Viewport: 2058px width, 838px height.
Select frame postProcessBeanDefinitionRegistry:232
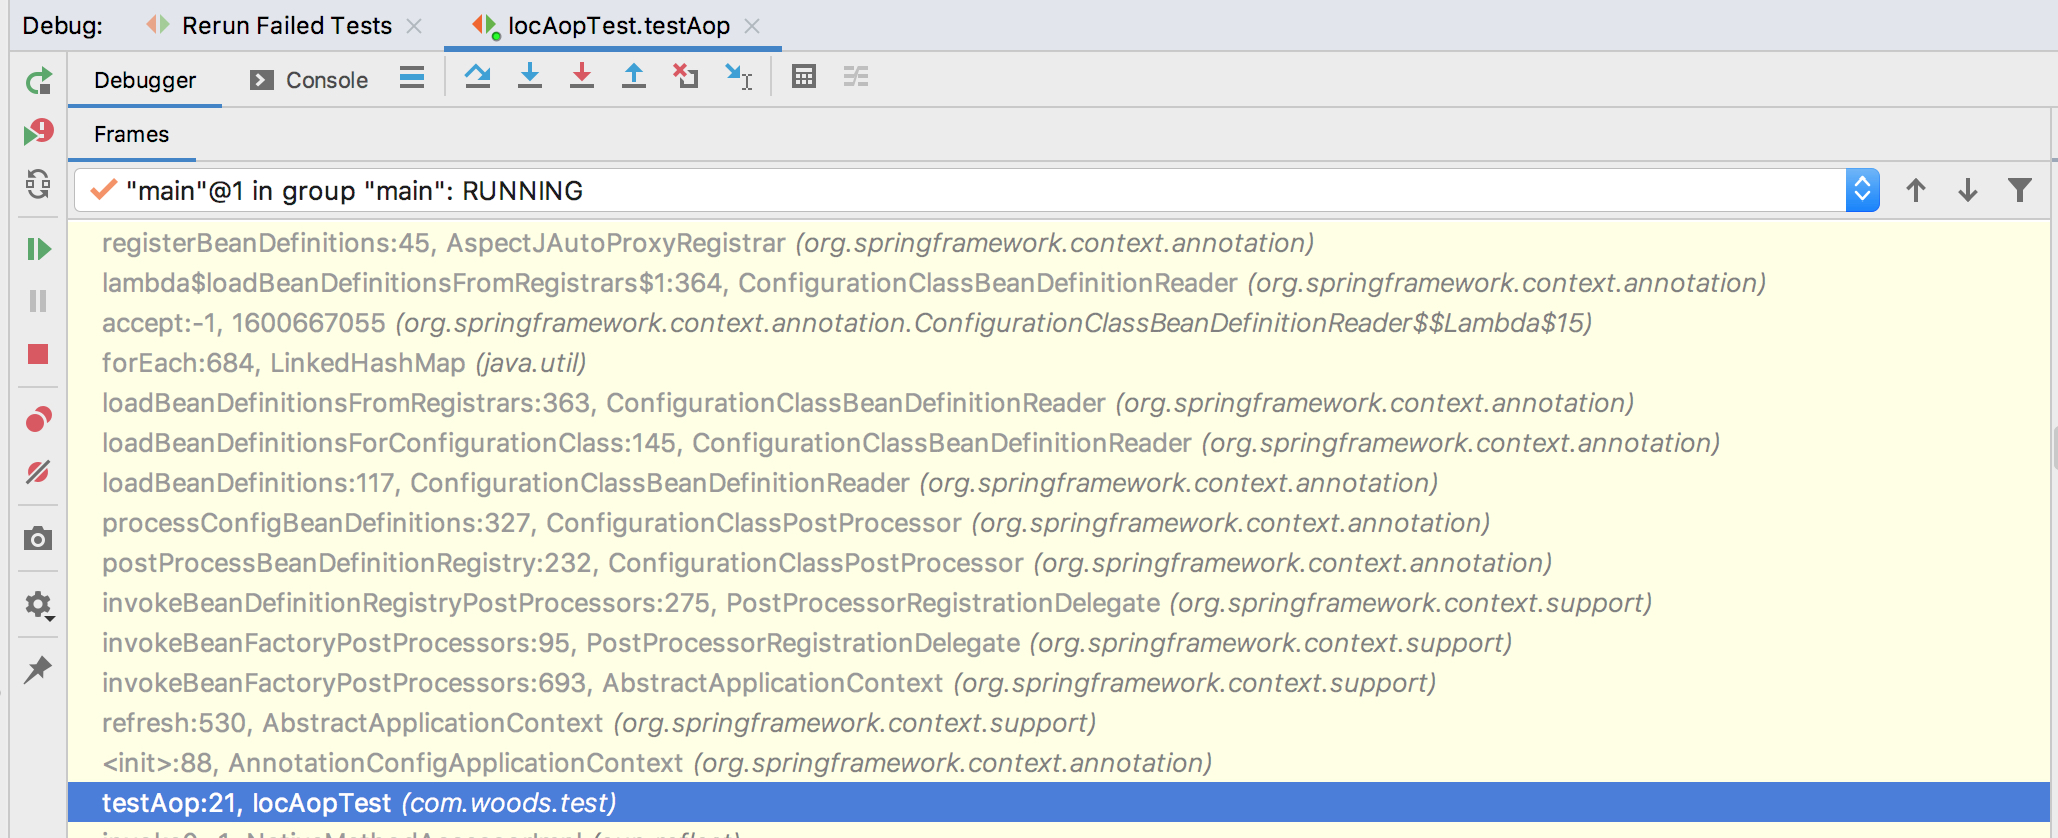1058,563
